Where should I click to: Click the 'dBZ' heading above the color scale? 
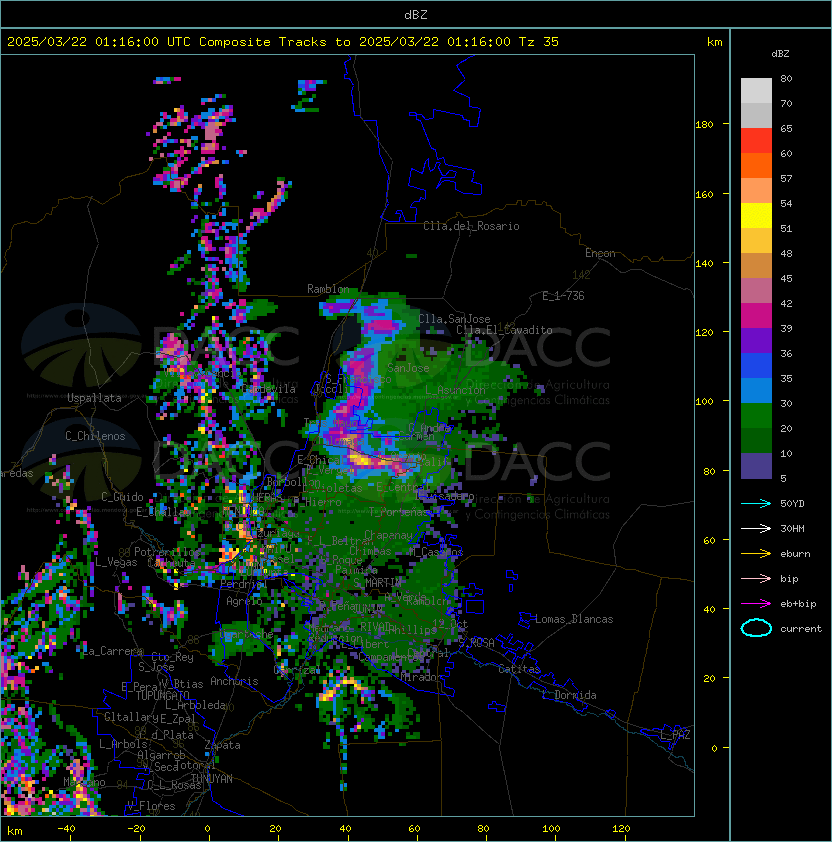(780, 54)
